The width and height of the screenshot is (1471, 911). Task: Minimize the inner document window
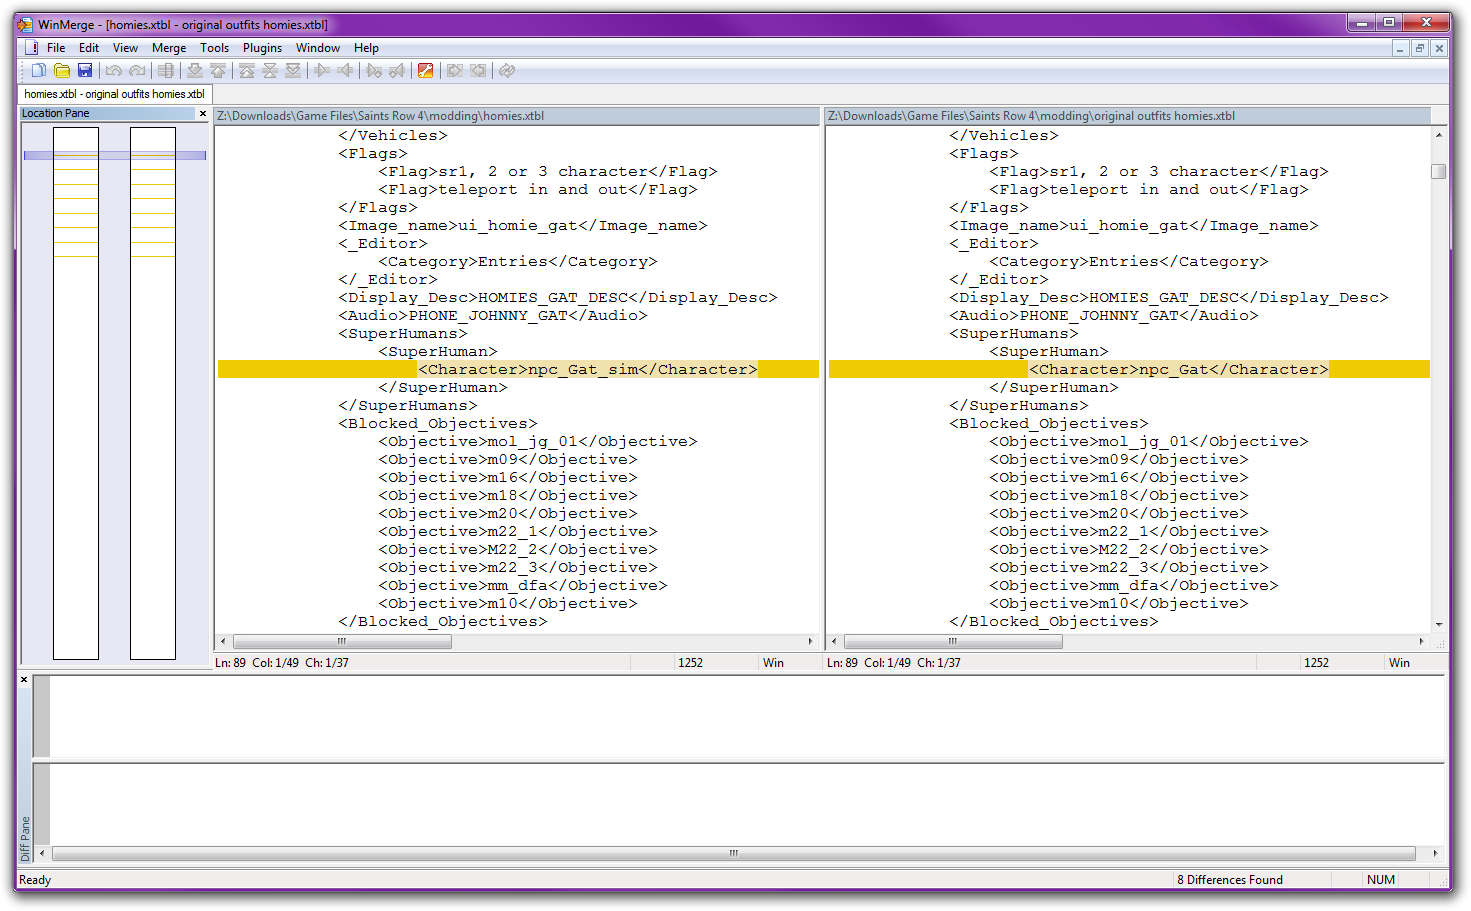tap(1400, 48)
